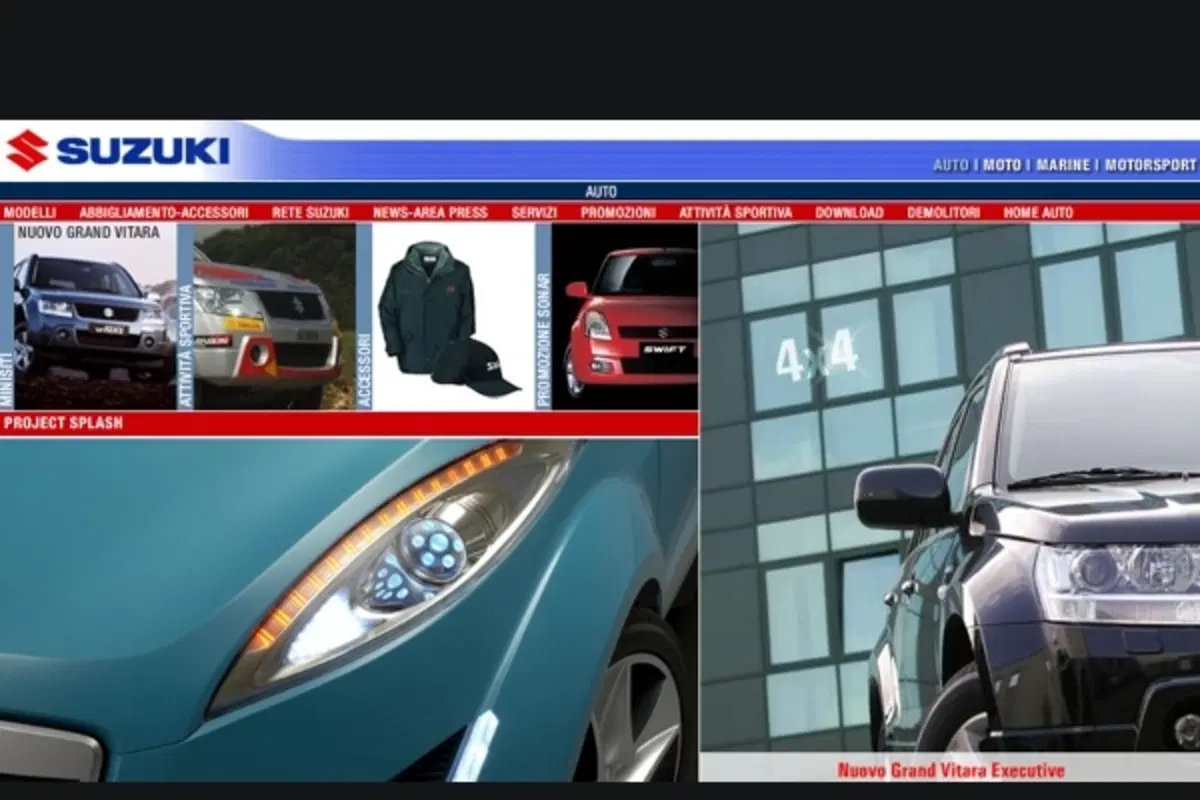Open the PROMOZIONI menu item
This screenshot has height=800, width=1200.
point(618,212)
